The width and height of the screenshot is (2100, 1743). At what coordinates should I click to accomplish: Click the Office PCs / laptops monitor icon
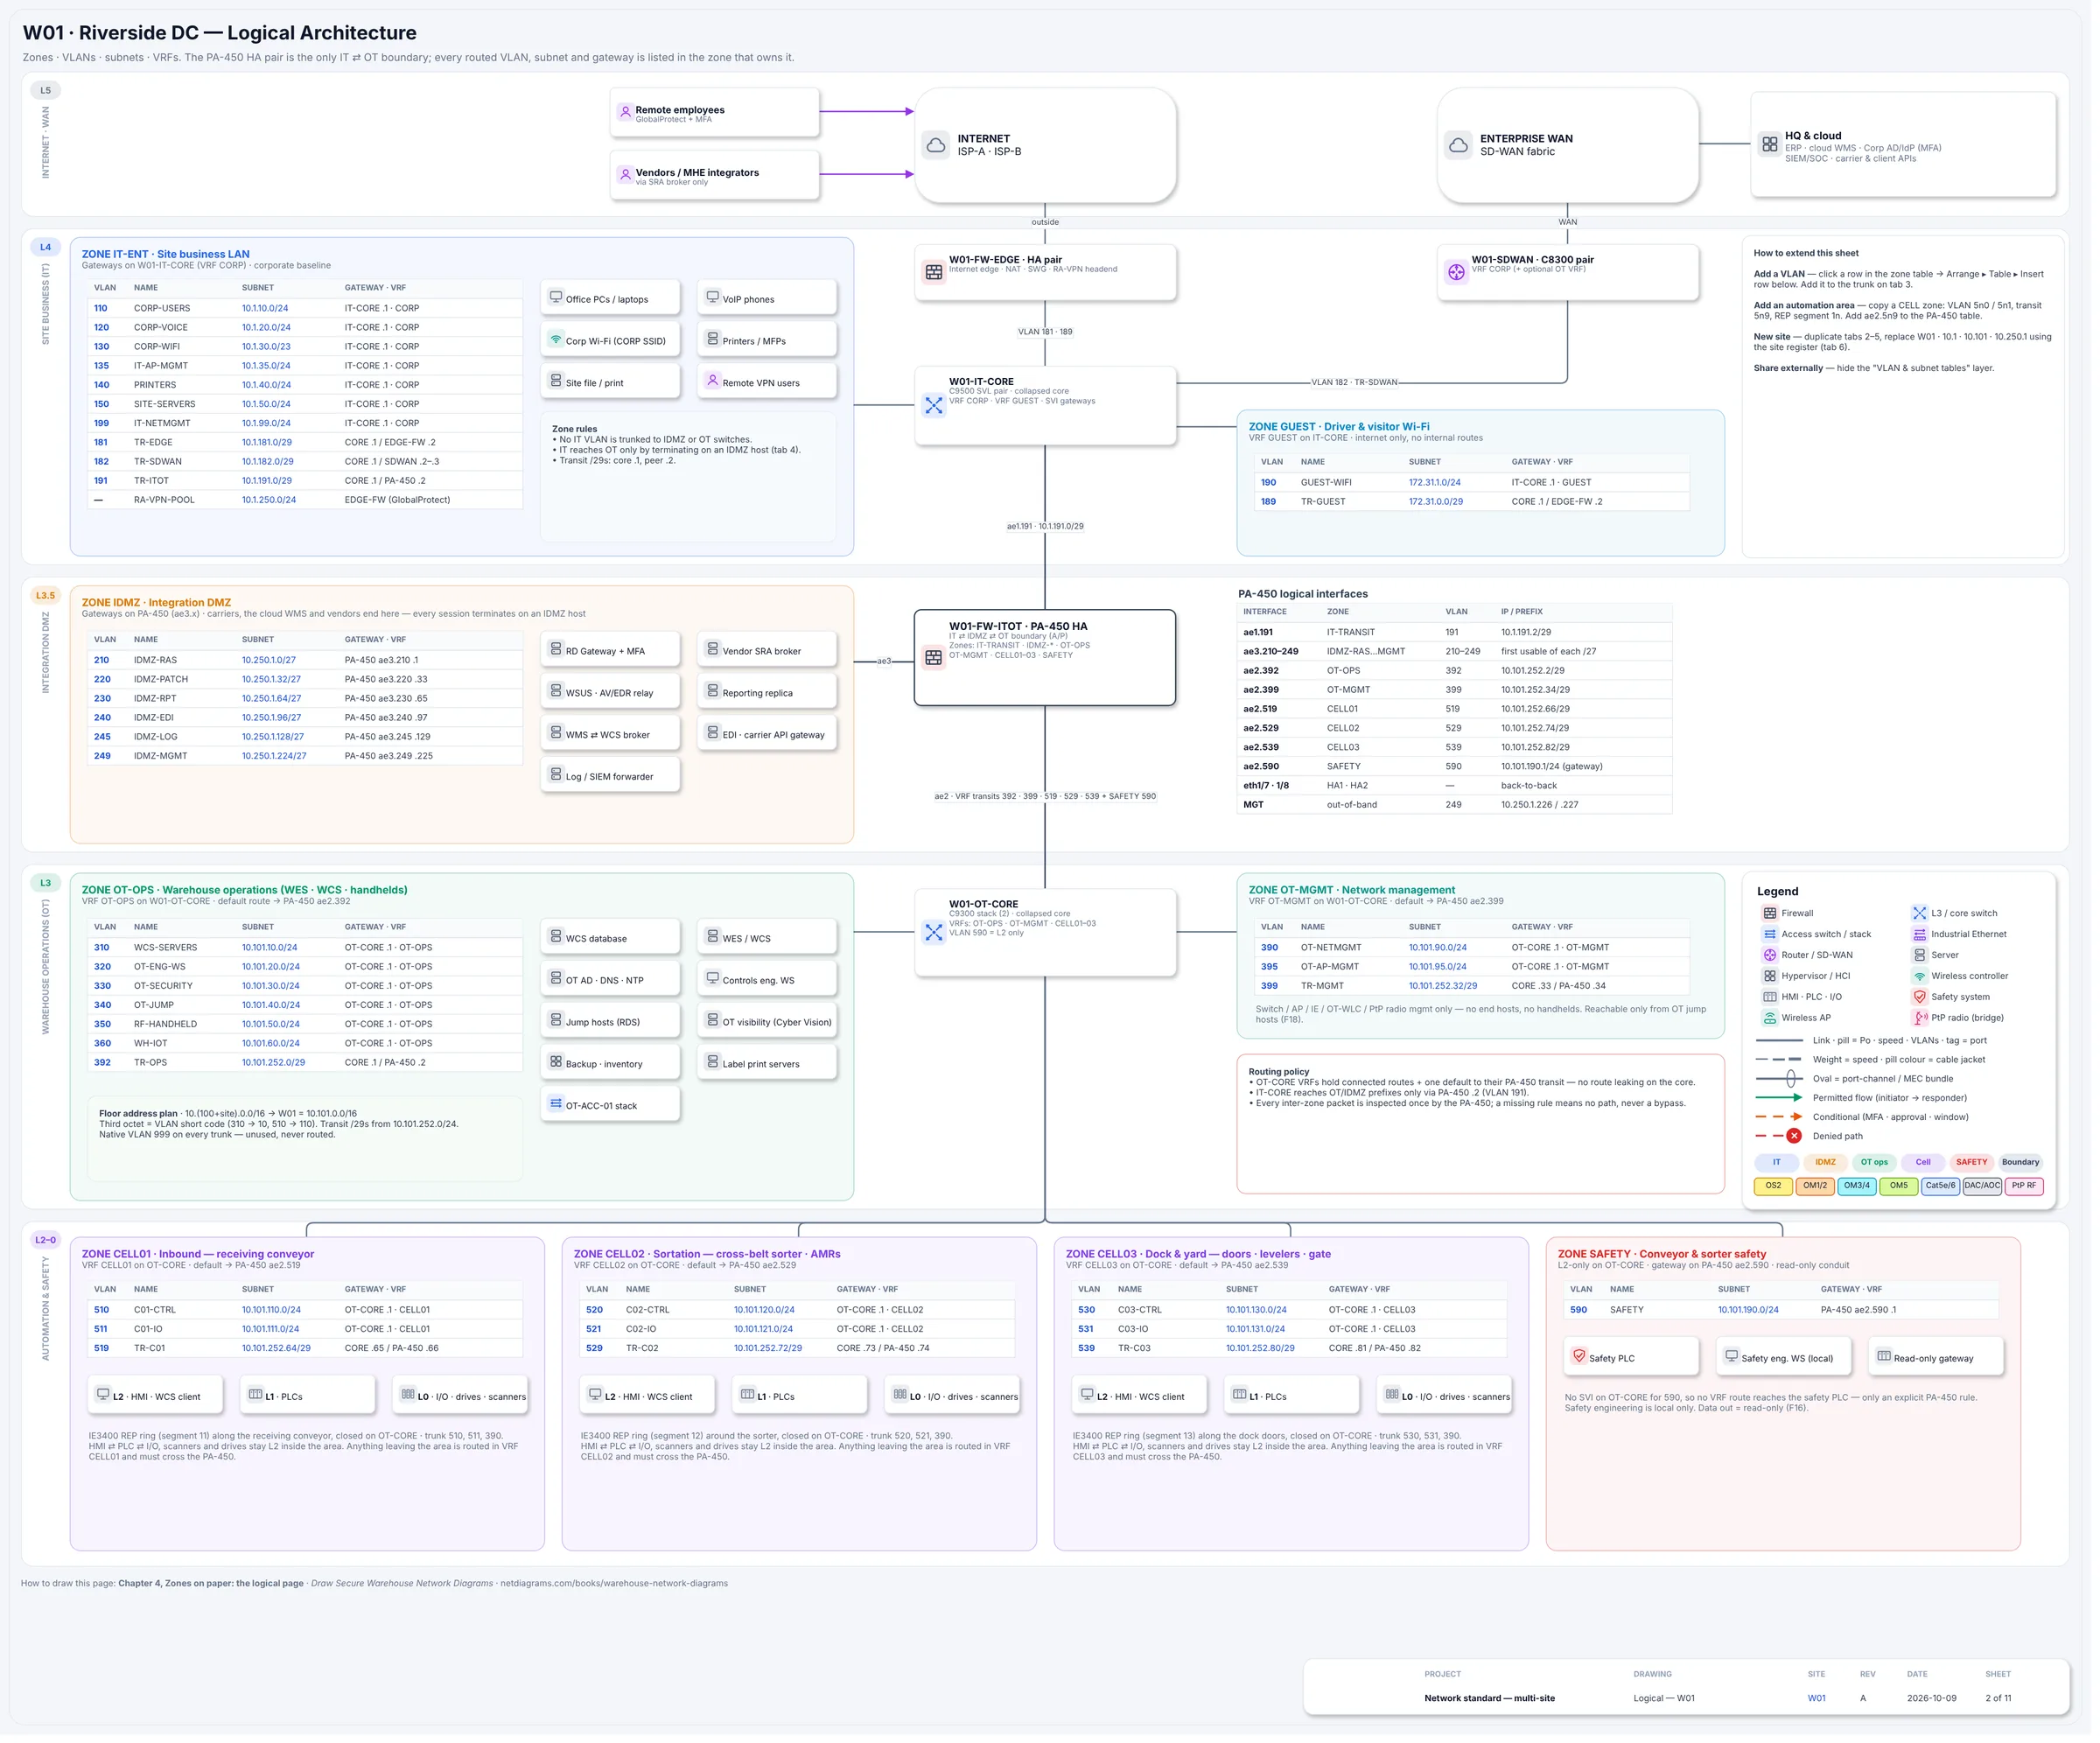coord(556,298)
